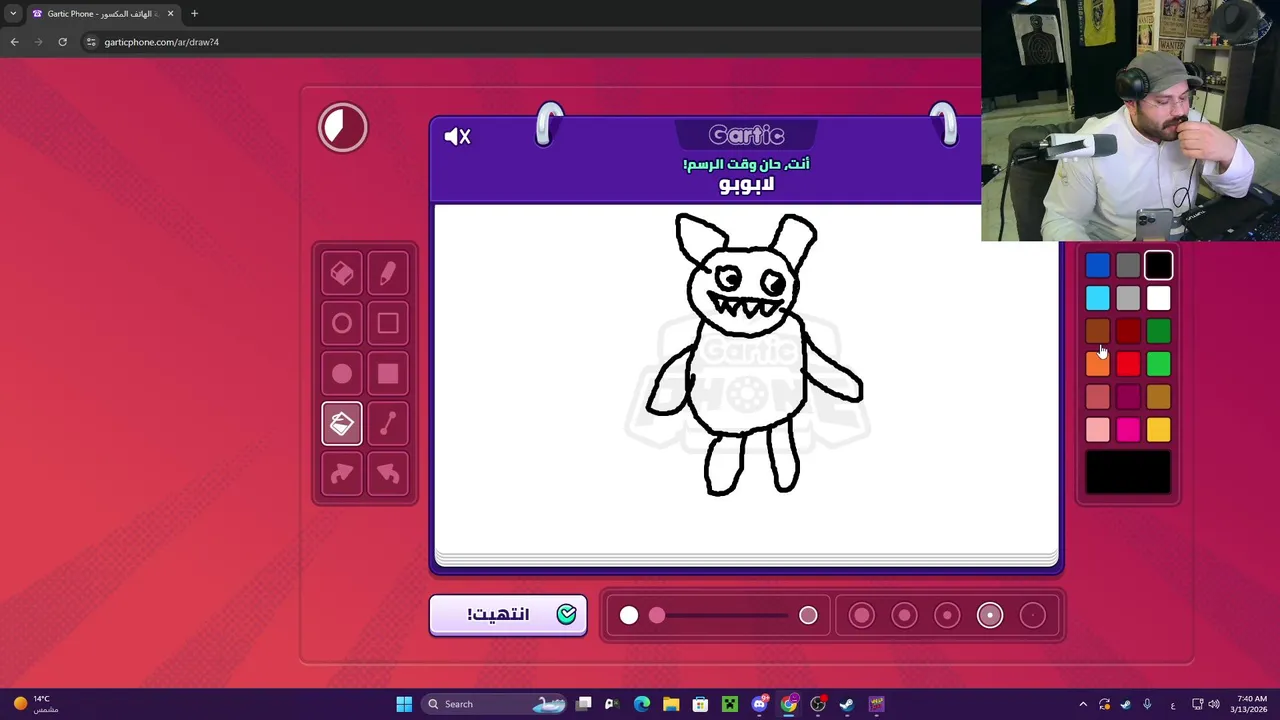Open the volume control in tray

(x=1214, y=704)
